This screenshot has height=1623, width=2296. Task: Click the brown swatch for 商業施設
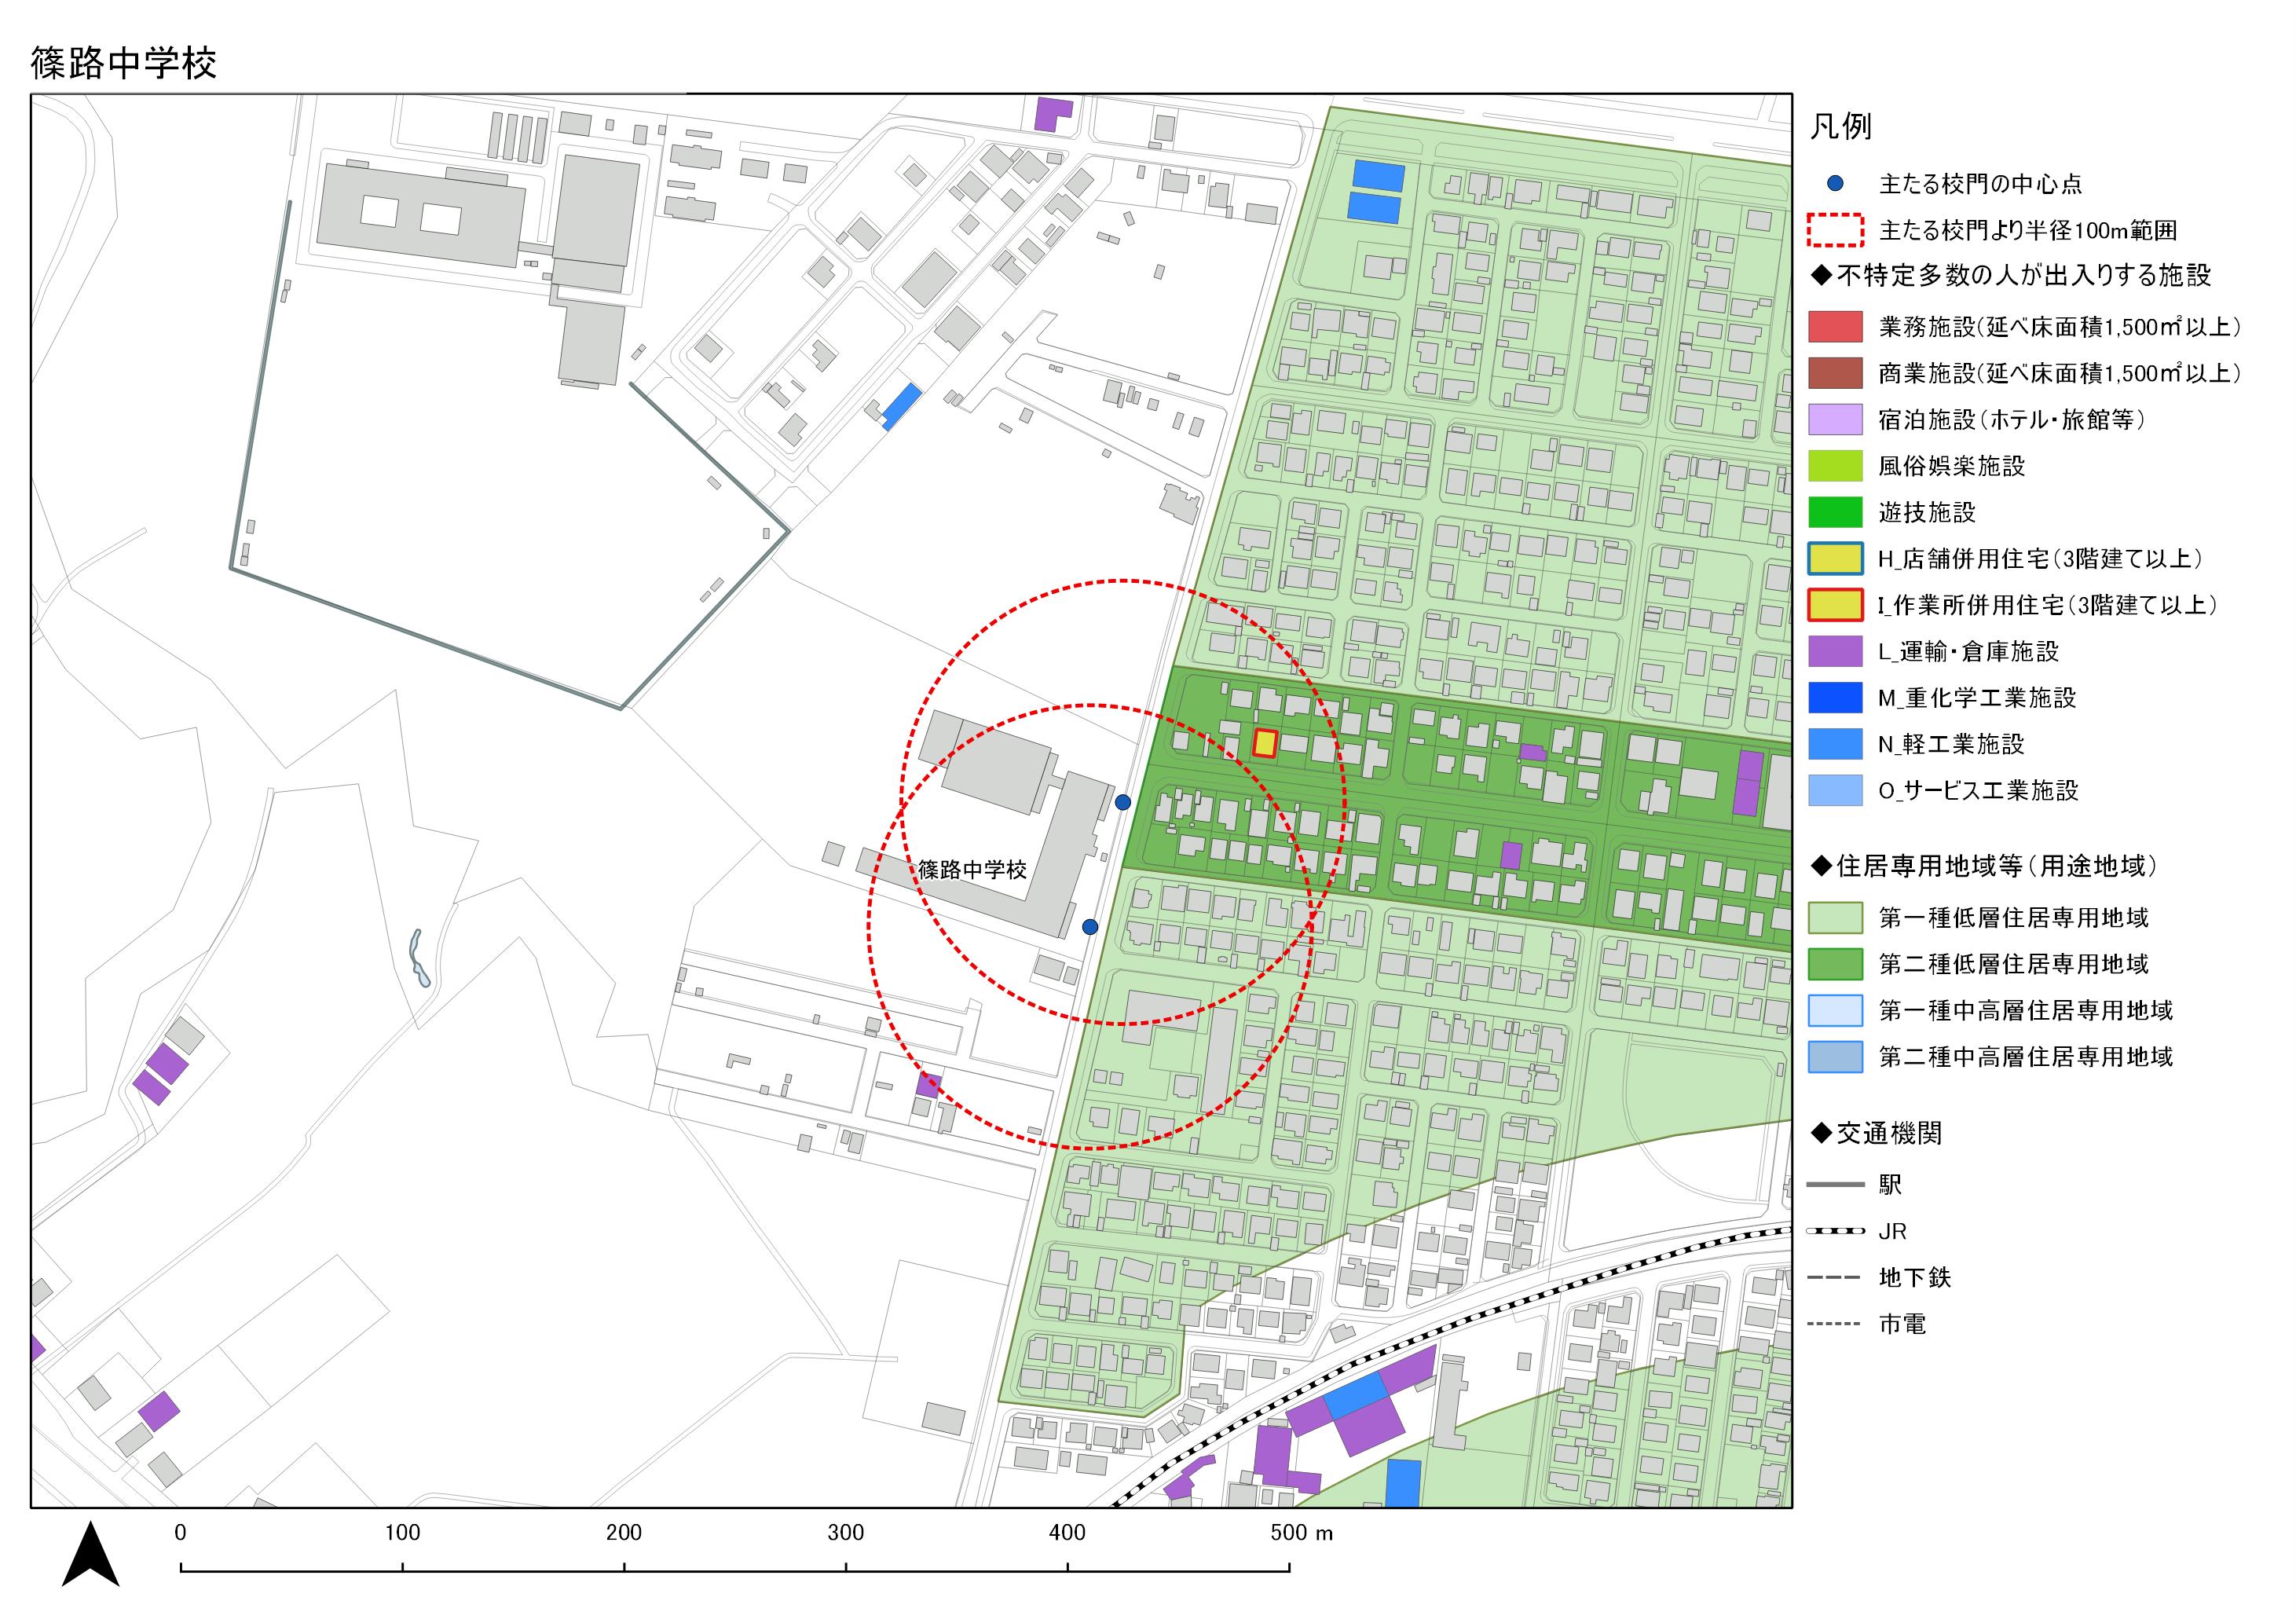[1835, 373]
